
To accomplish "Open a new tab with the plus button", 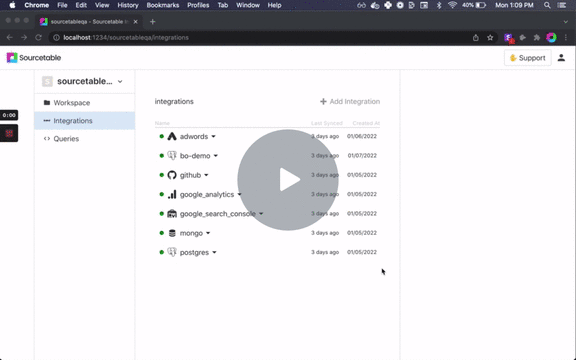I will point(152,22).
